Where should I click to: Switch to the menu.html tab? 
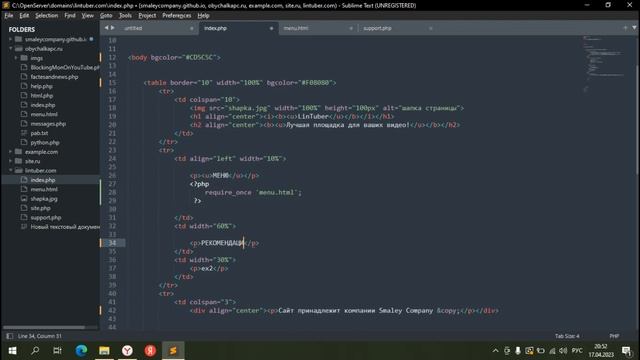(296, 28)
